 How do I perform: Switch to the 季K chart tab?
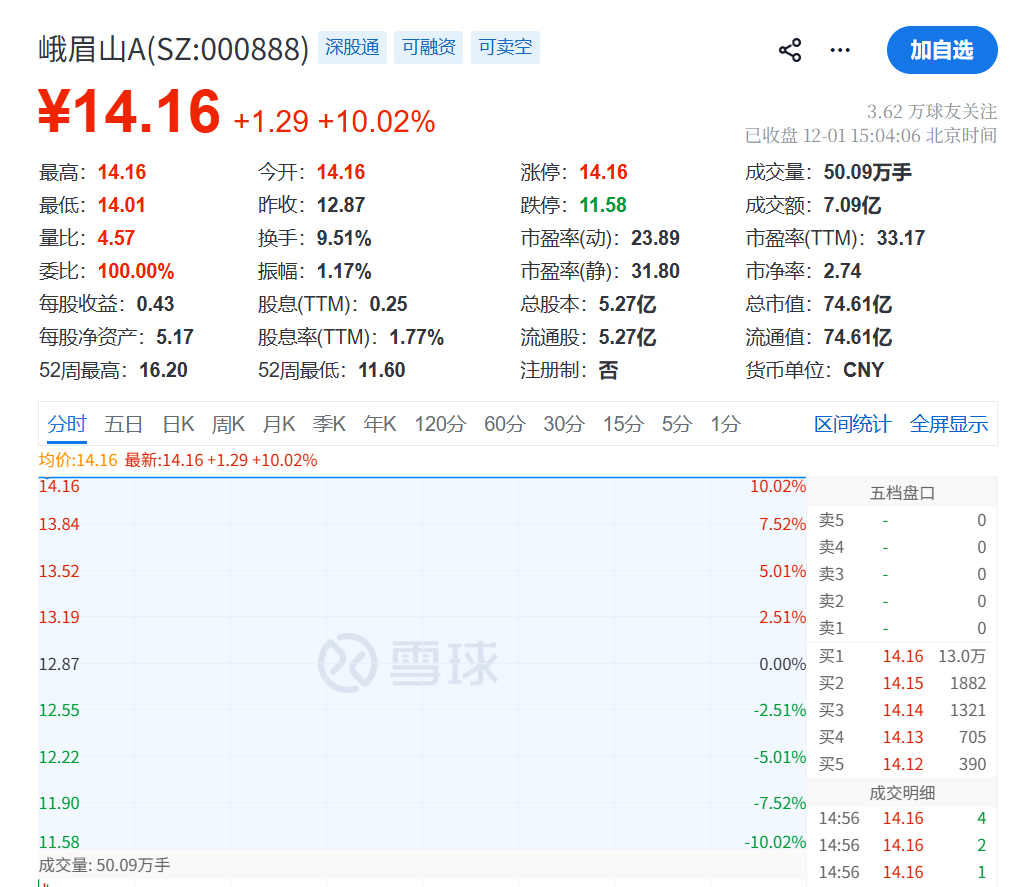[x=329, y=424]
